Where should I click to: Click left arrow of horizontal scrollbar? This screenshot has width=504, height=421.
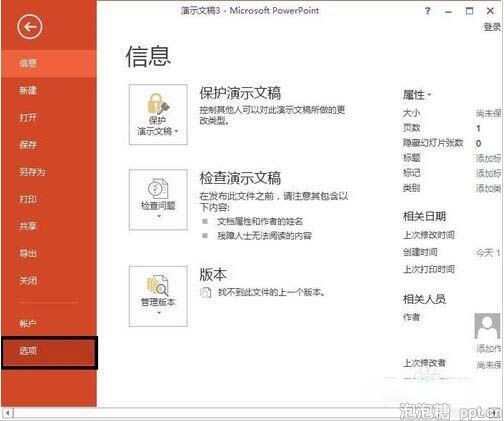tap(8, 413)
